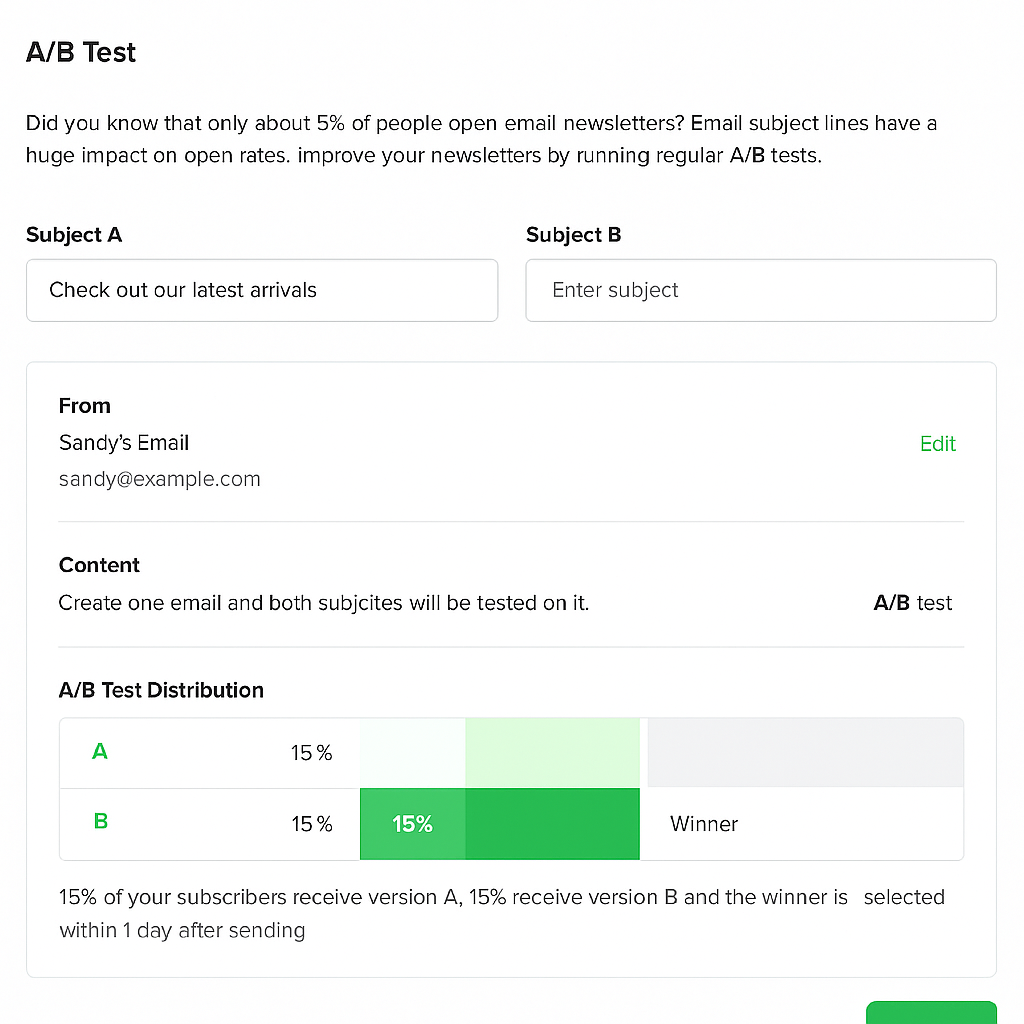Select the Subject B tab section
This screenshot has height=1024, width=1024.
573,235
